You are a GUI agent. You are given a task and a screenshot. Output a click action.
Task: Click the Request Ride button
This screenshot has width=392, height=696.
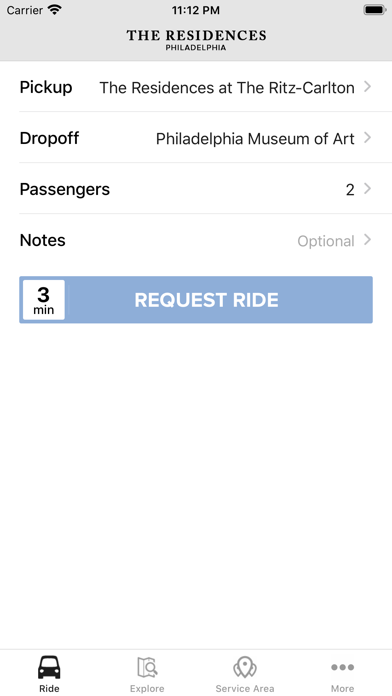click(x=196, y=300)
